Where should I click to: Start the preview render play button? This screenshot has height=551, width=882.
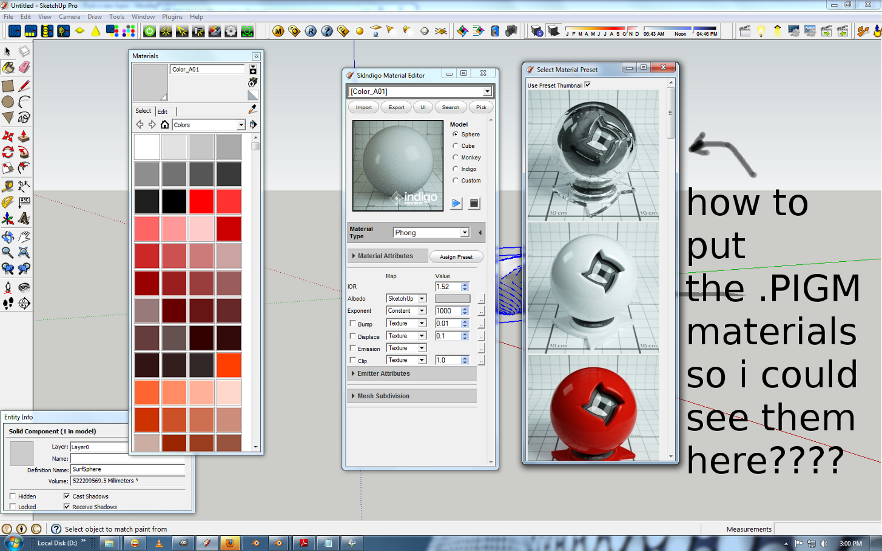click(456, 204)
